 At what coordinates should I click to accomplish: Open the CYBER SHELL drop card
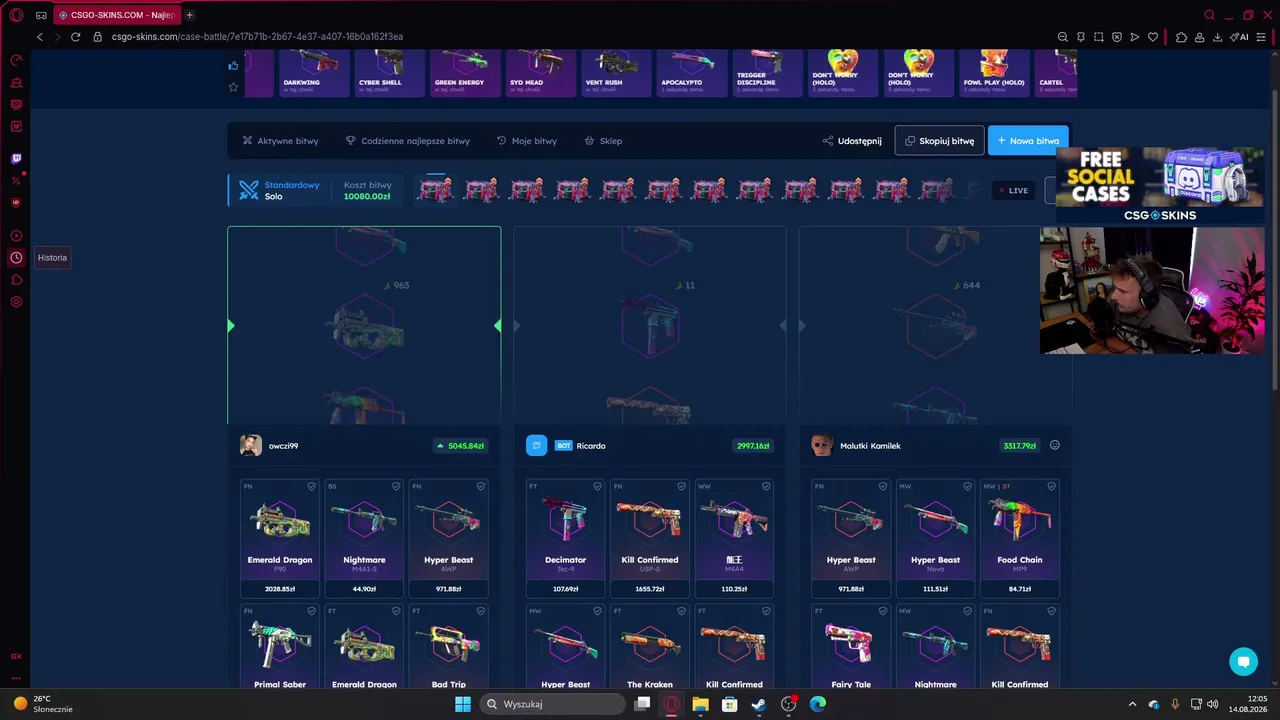(391, 73)
